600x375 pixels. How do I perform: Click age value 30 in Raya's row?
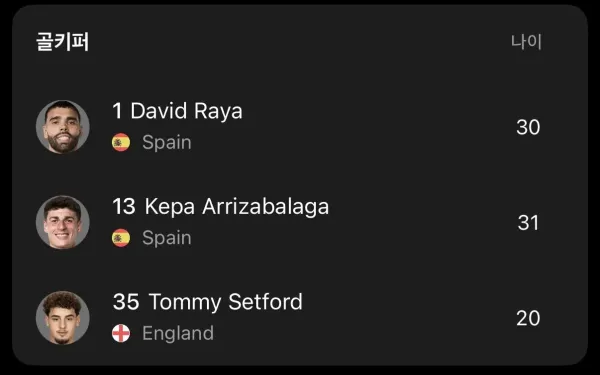coord(528,127)
